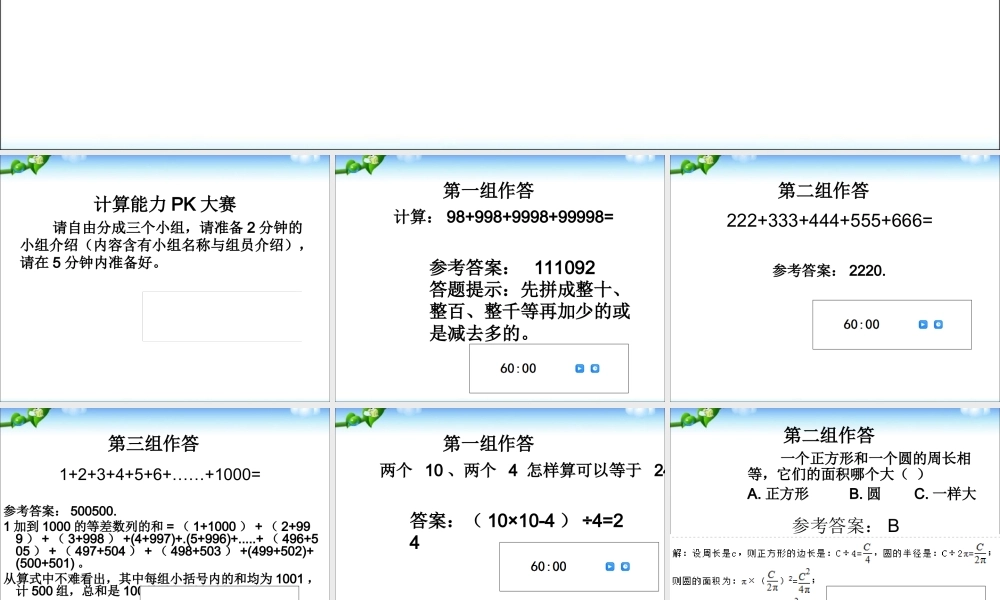Start the countdown on the 10×10-4 answer slide
This screenshot has width=1000, height=600.
coord(609,566)
